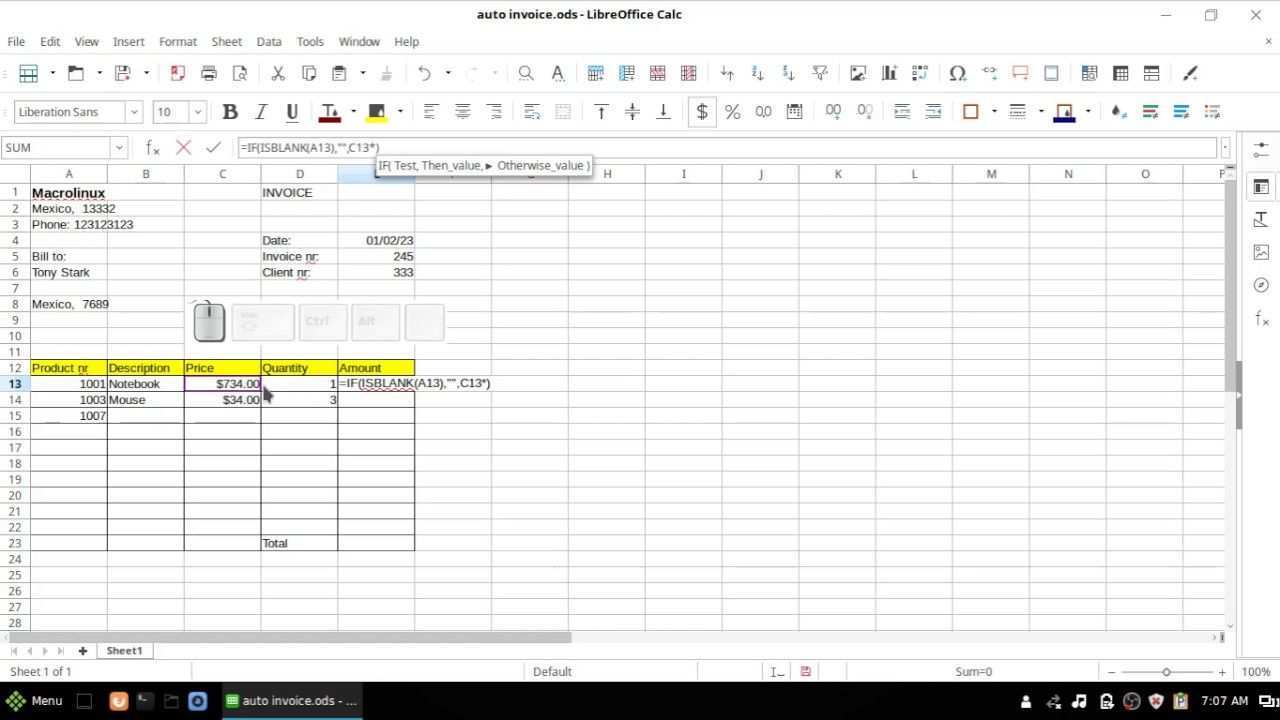Accept the formula with the green checkmark

pyautogui.click(x=213, y=147)
